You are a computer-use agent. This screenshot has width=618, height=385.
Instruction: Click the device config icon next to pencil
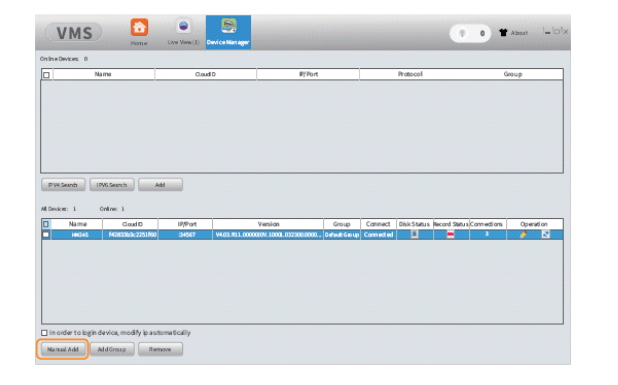(x=545, y=234)
